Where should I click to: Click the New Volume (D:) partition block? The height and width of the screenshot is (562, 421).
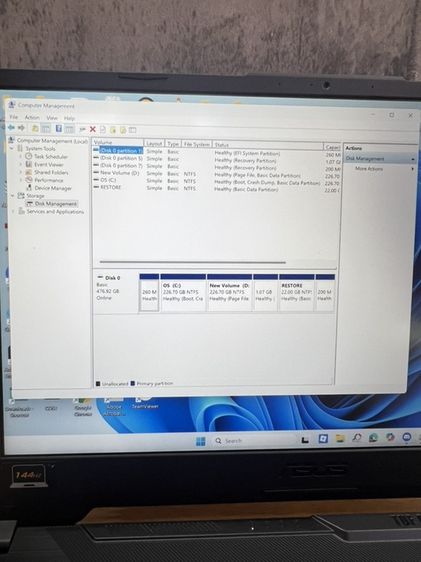(229, 292)
